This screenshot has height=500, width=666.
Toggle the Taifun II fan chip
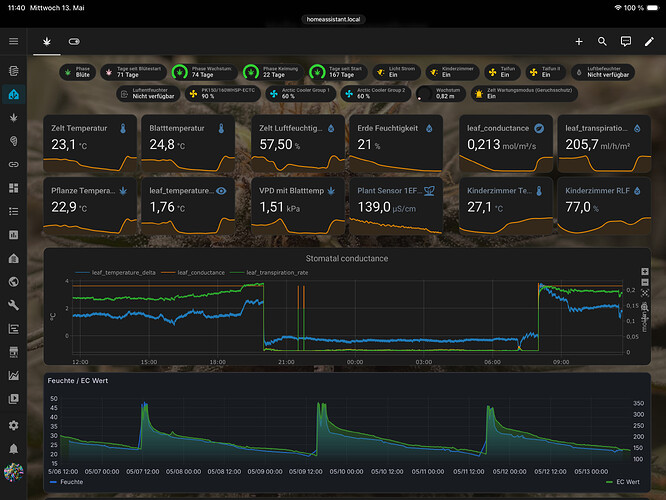tap(546, 72)
